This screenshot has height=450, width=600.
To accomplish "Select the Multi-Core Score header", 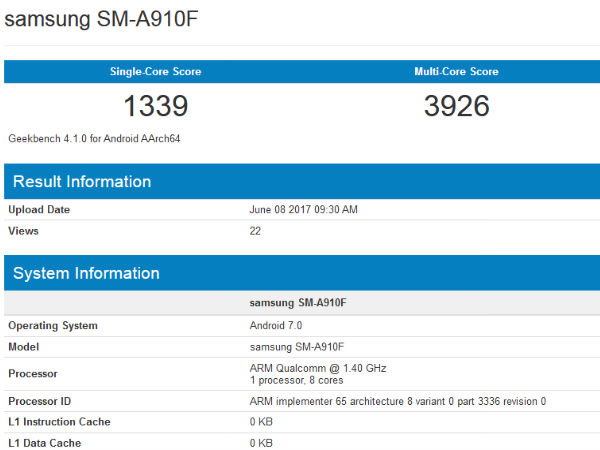I will coord(457,72).
